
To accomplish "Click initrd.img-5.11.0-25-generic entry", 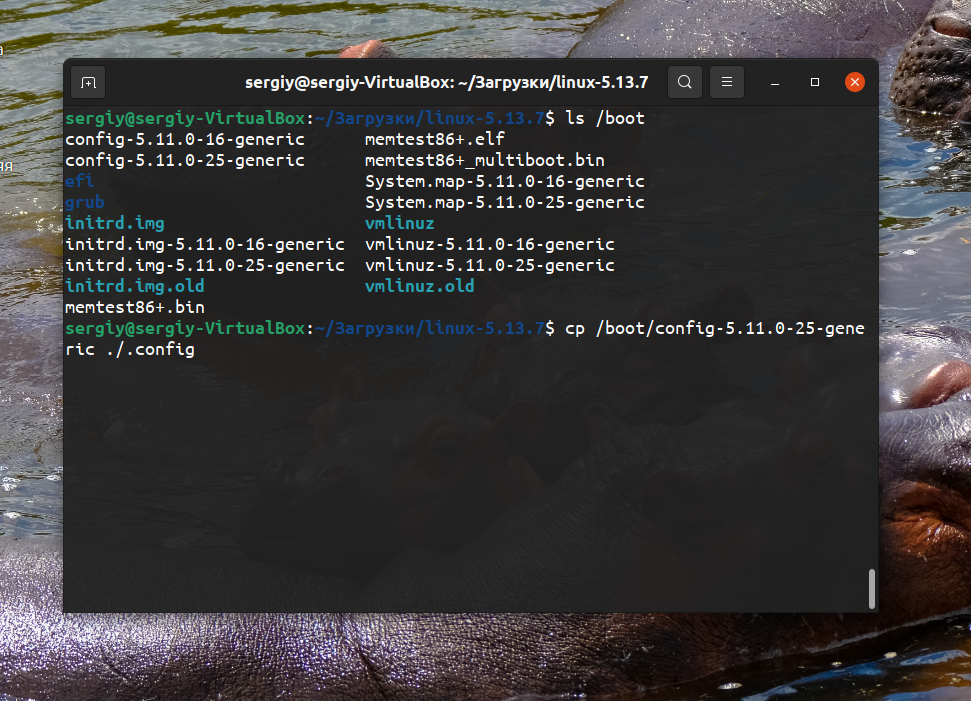I will 204,265.
